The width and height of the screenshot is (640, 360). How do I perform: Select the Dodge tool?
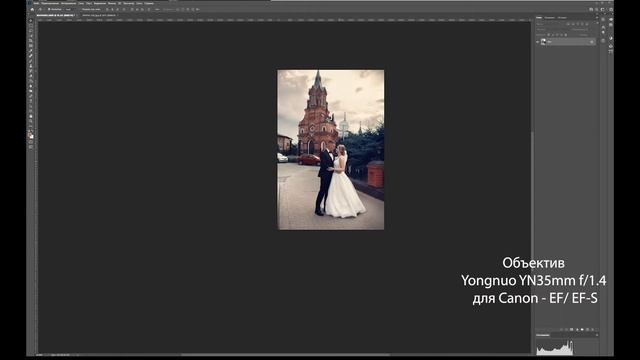(31, 91)
